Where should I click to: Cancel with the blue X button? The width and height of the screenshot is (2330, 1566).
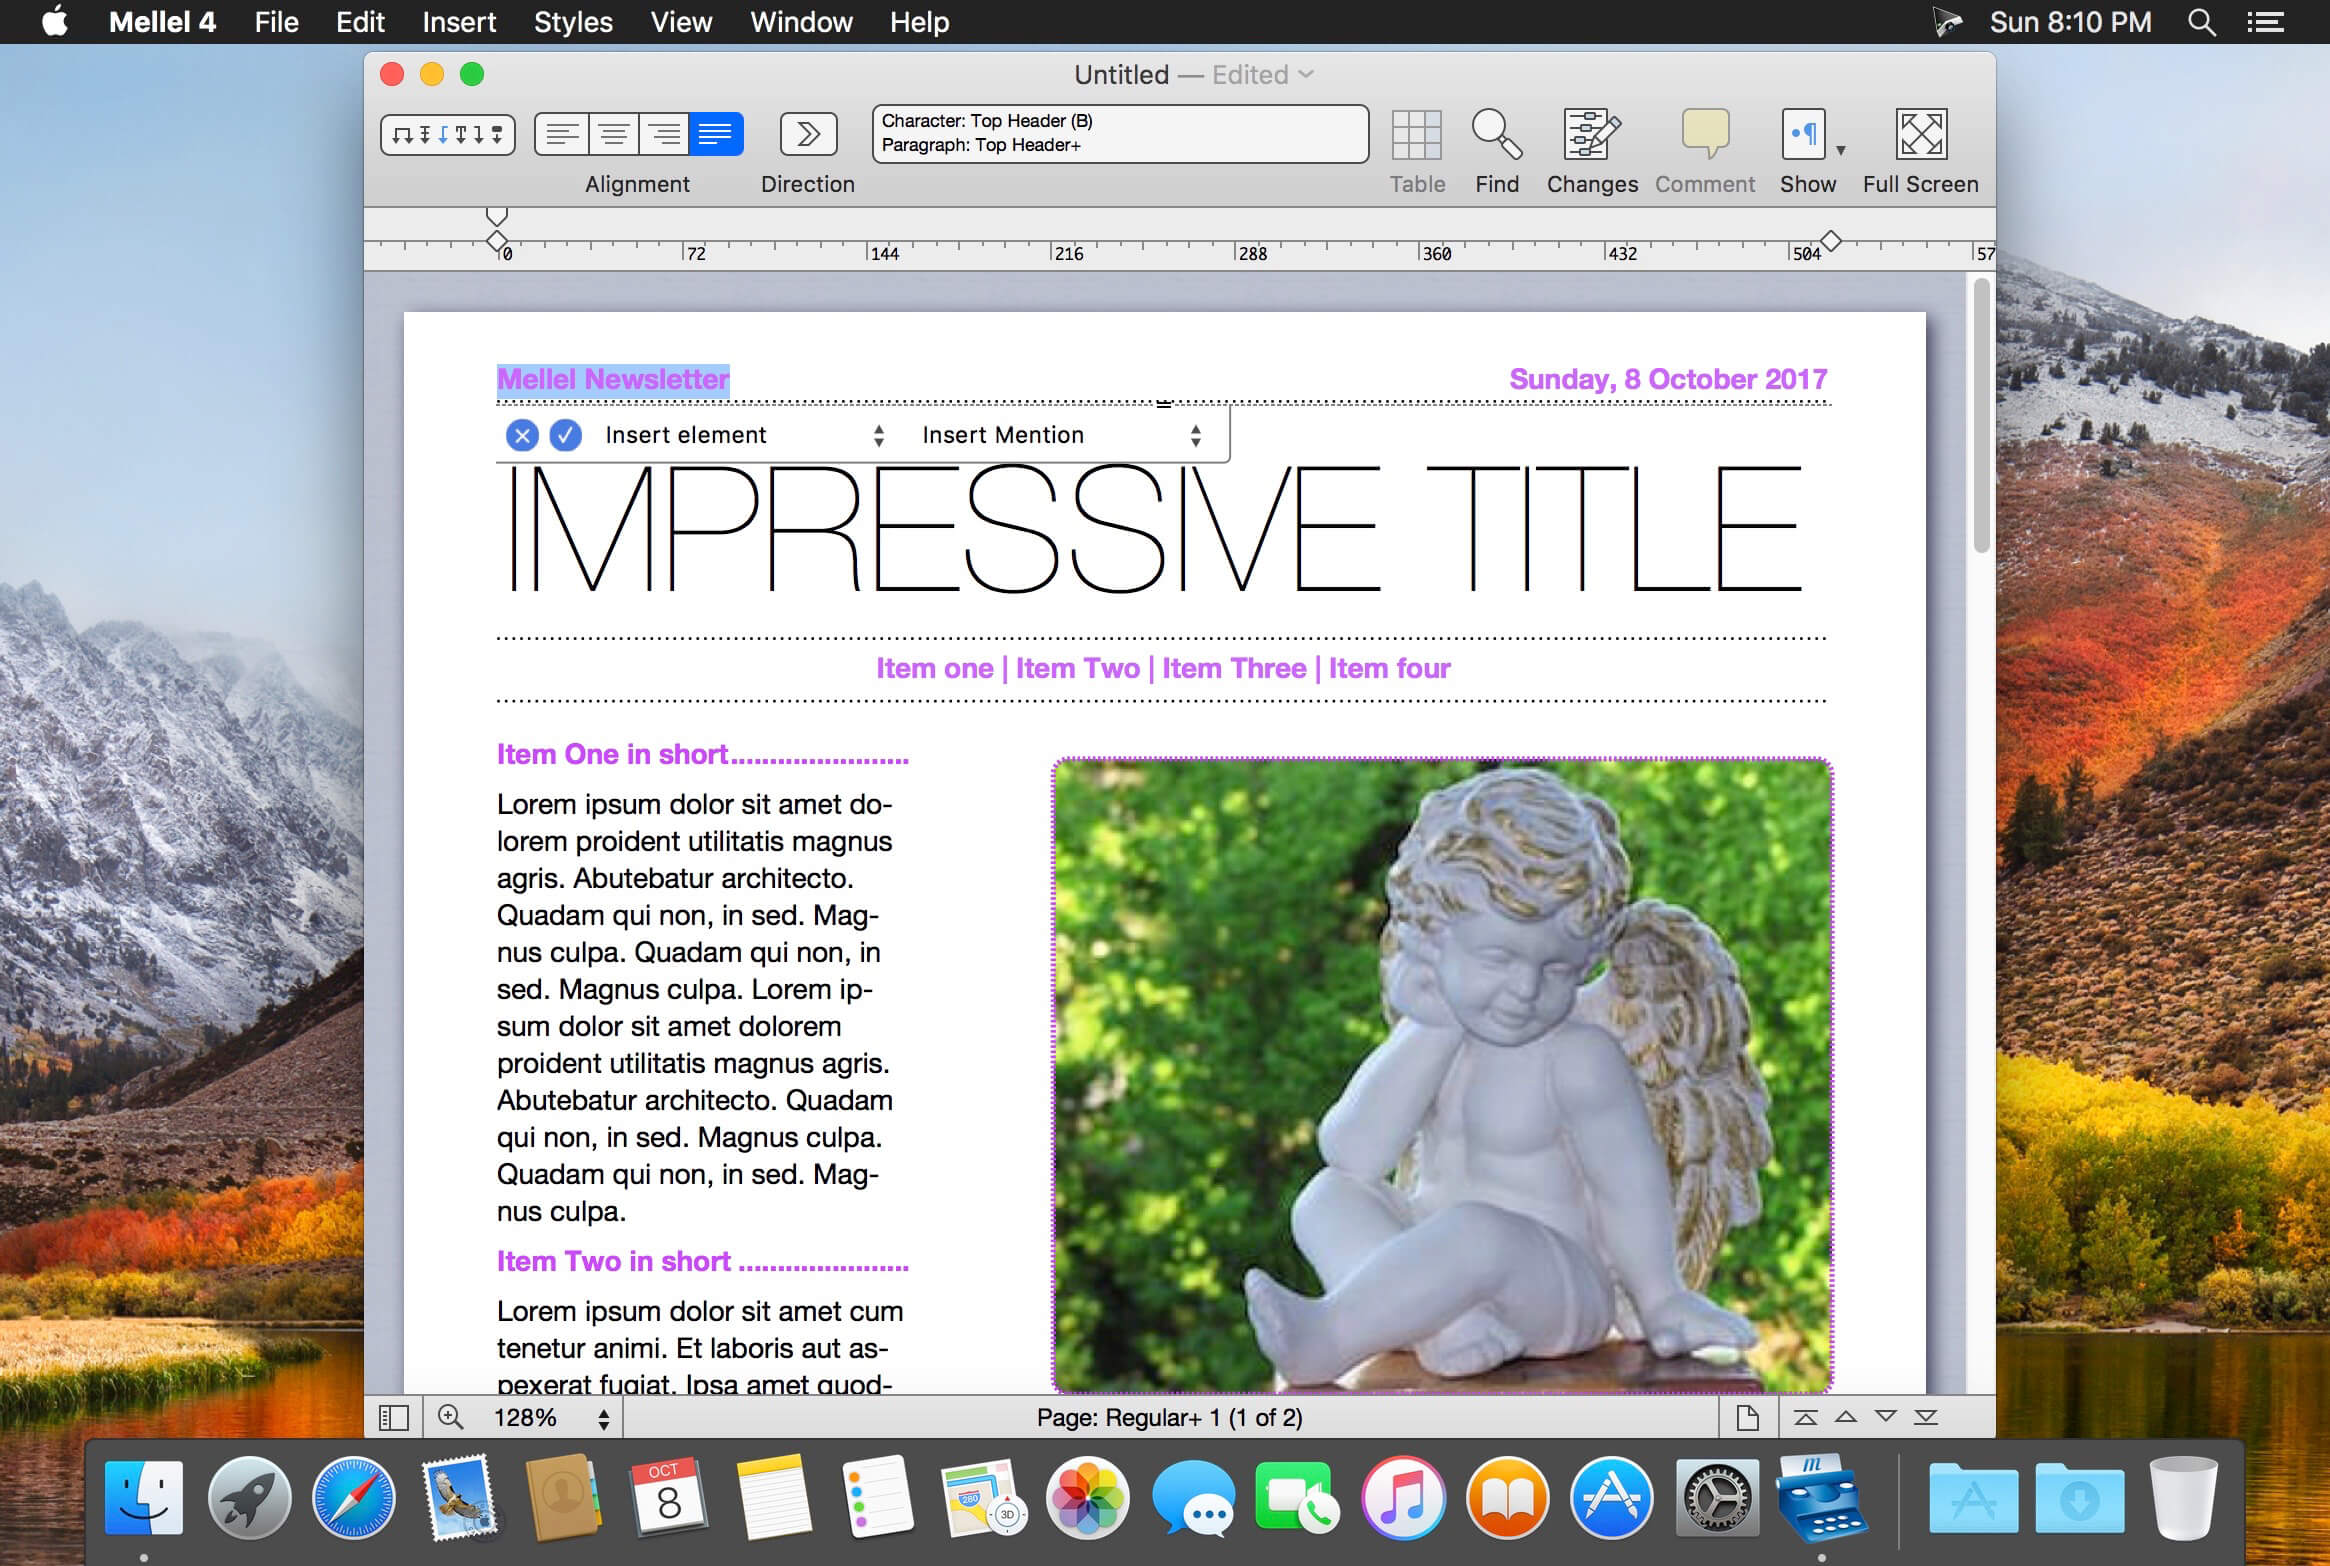tap(522, 435)
